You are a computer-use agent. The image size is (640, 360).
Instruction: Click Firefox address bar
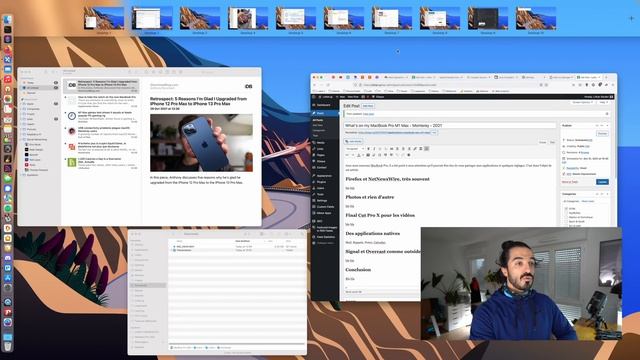(x=451, y=85)
